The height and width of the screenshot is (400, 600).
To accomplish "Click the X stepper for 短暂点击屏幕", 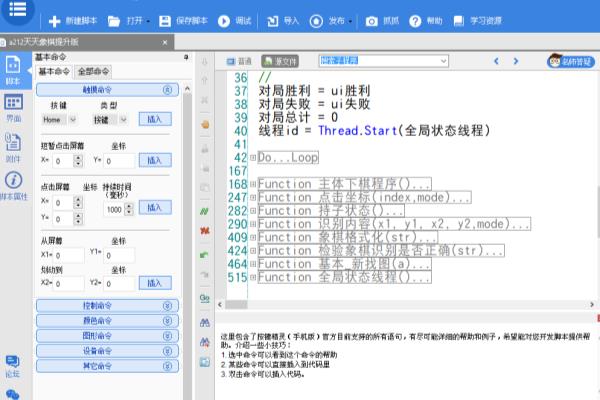I will (78, 161).
